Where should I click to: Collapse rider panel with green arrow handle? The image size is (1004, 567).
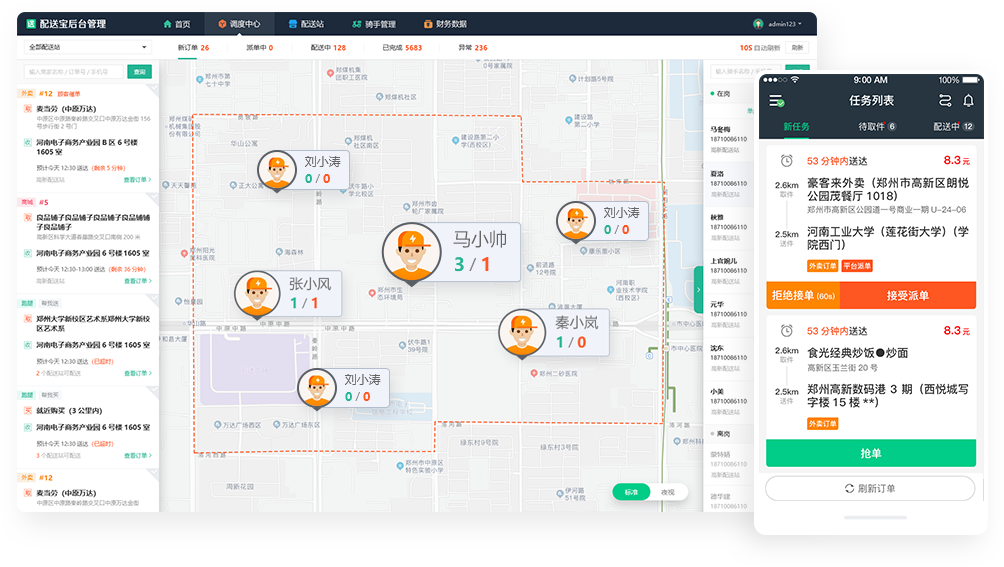(x=698, y=289)
